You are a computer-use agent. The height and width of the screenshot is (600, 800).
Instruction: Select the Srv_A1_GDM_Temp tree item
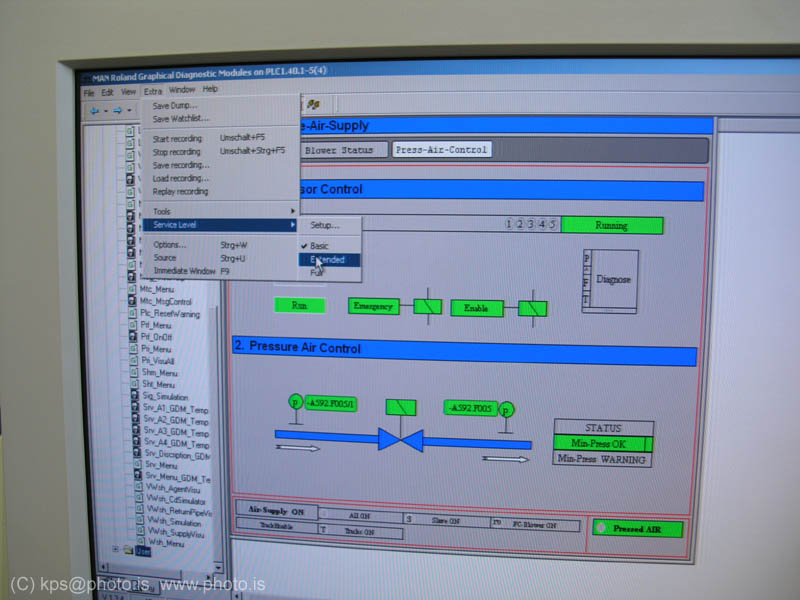click(x=176, y=409)
